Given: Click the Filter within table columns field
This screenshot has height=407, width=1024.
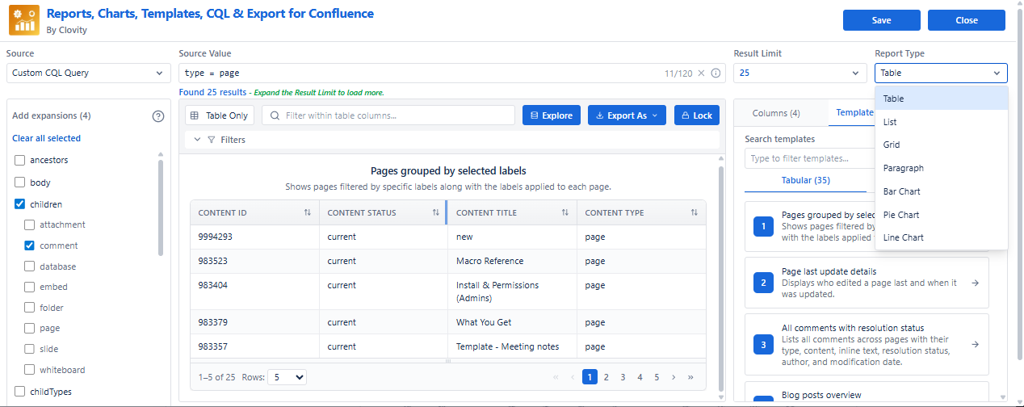Looking at the screenshot, I should click(x=389, y=116).
